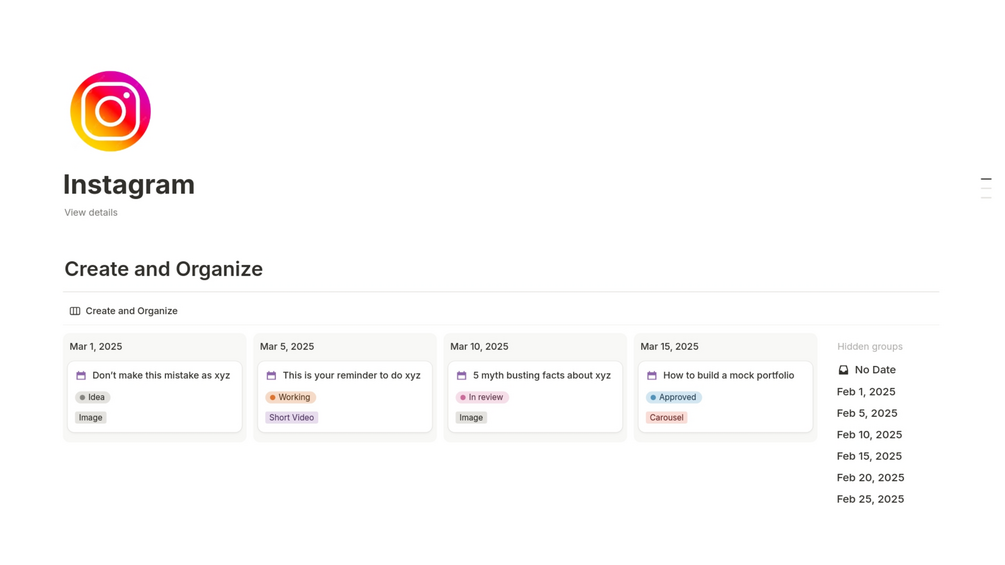Click calendar icon on mock portfolio card
Viewport: 1005px width, 565px height.
coord(652,376)
